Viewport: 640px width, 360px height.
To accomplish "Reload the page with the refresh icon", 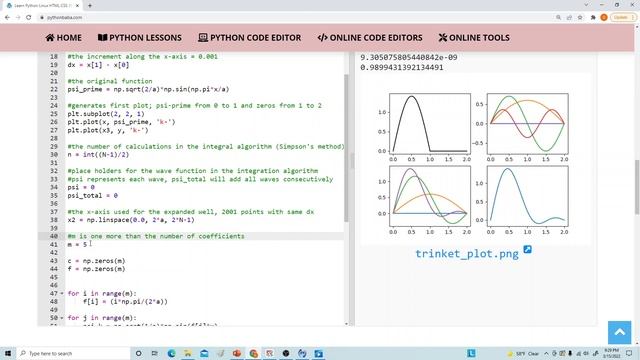I will (x=29, y=18).
